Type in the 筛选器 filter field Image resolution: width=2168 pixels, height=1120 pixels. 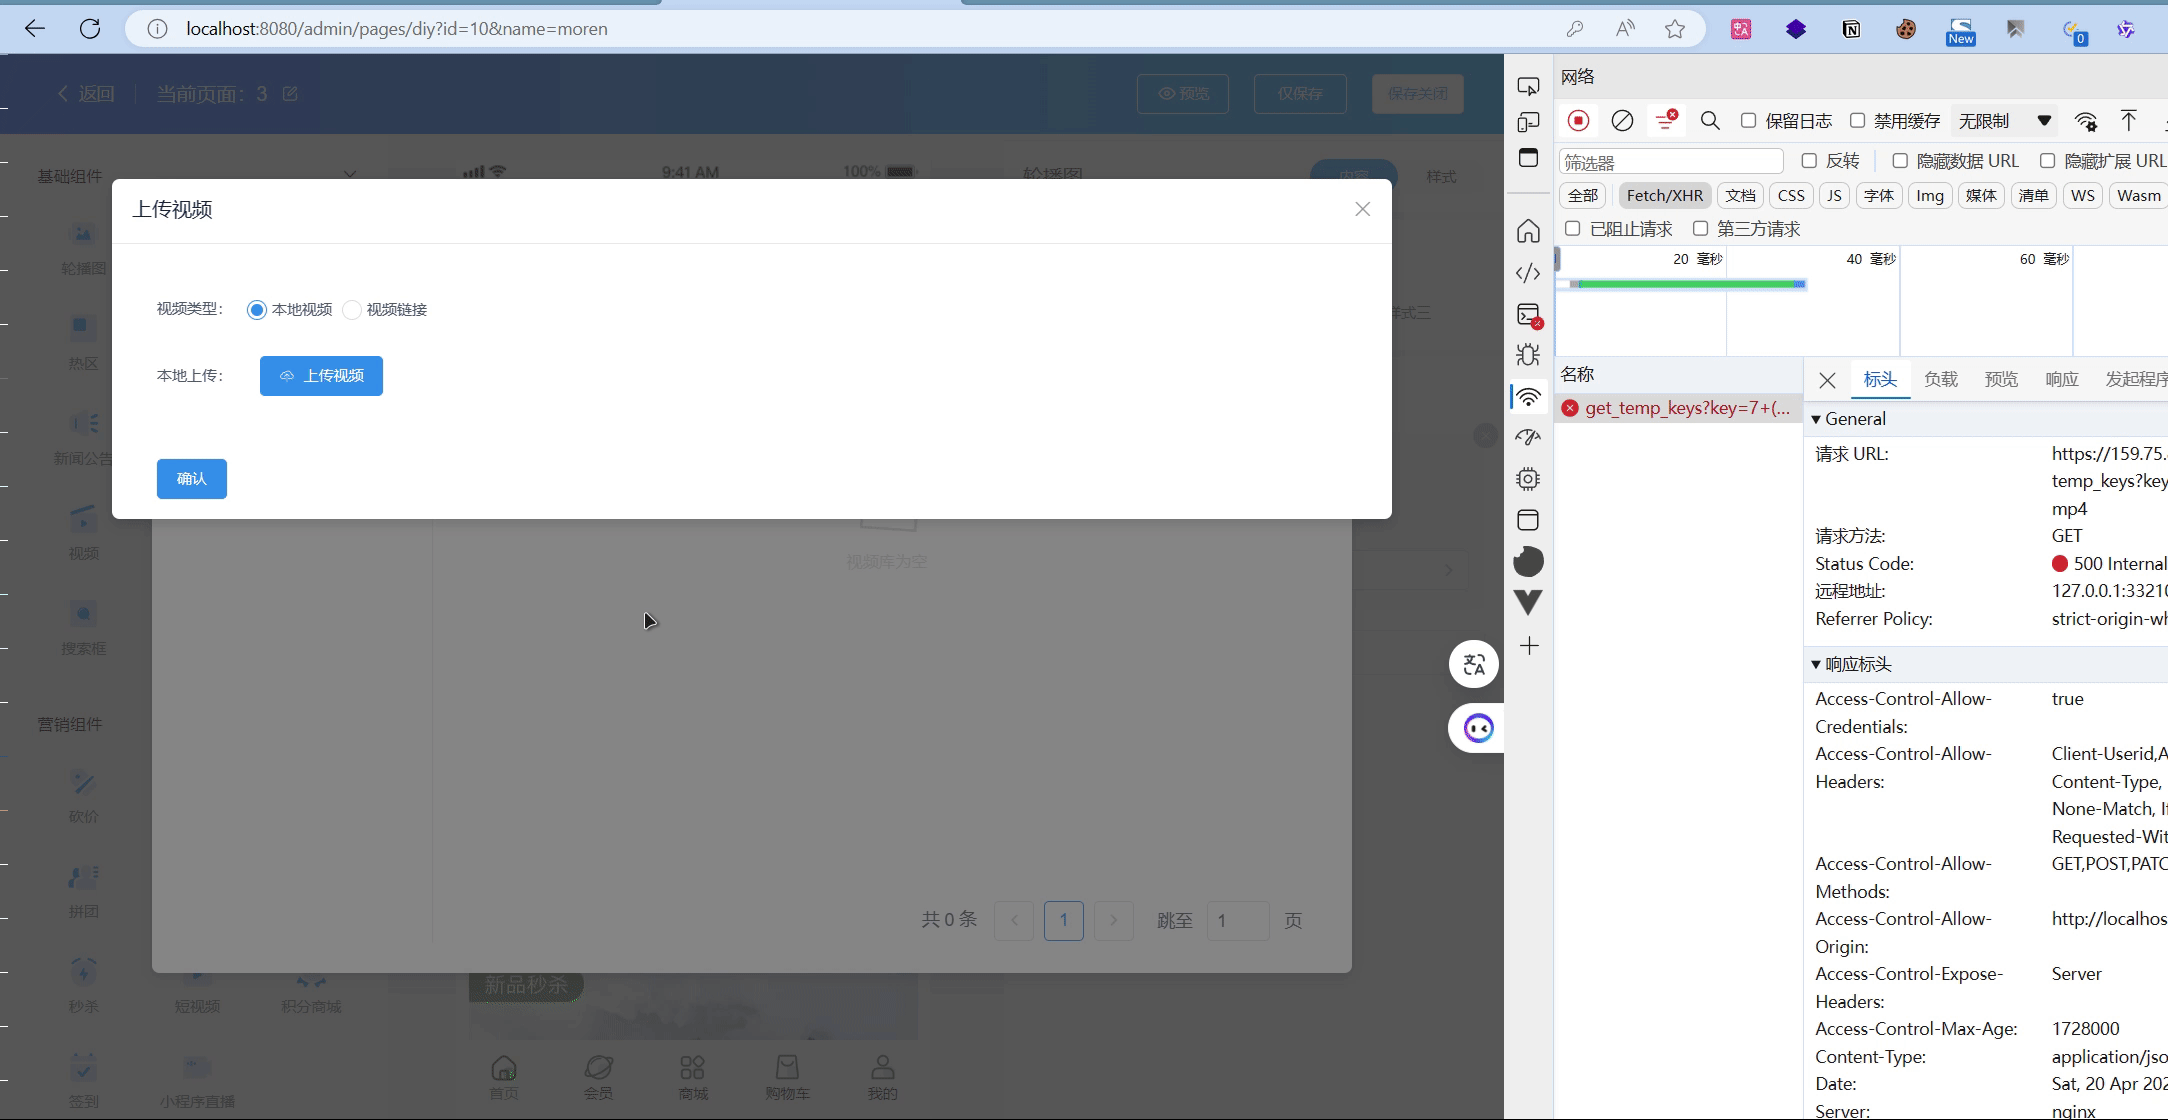pyautogui.click(x=1672, y=160)
